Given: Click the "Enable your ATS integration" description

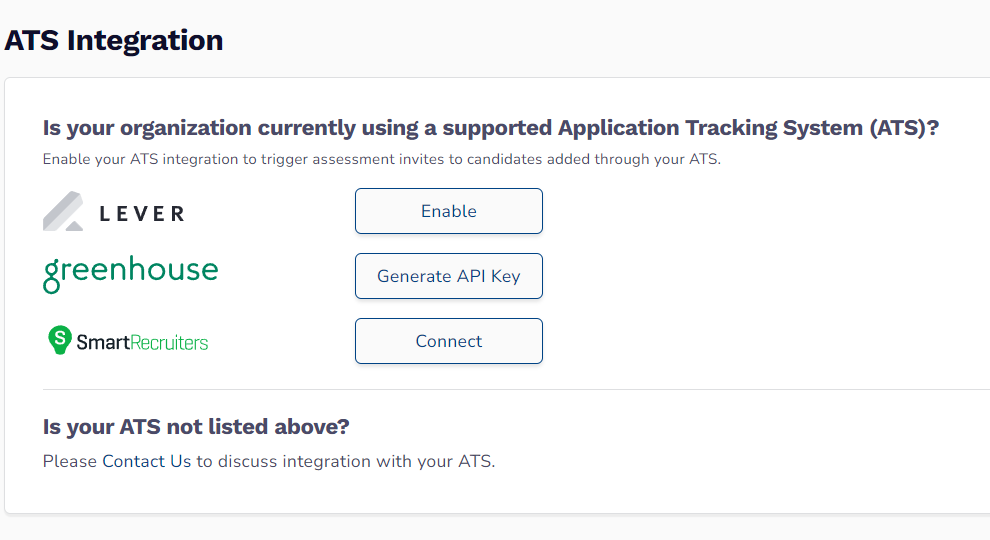Looking at the screenshot, I should tap(381, 159).
